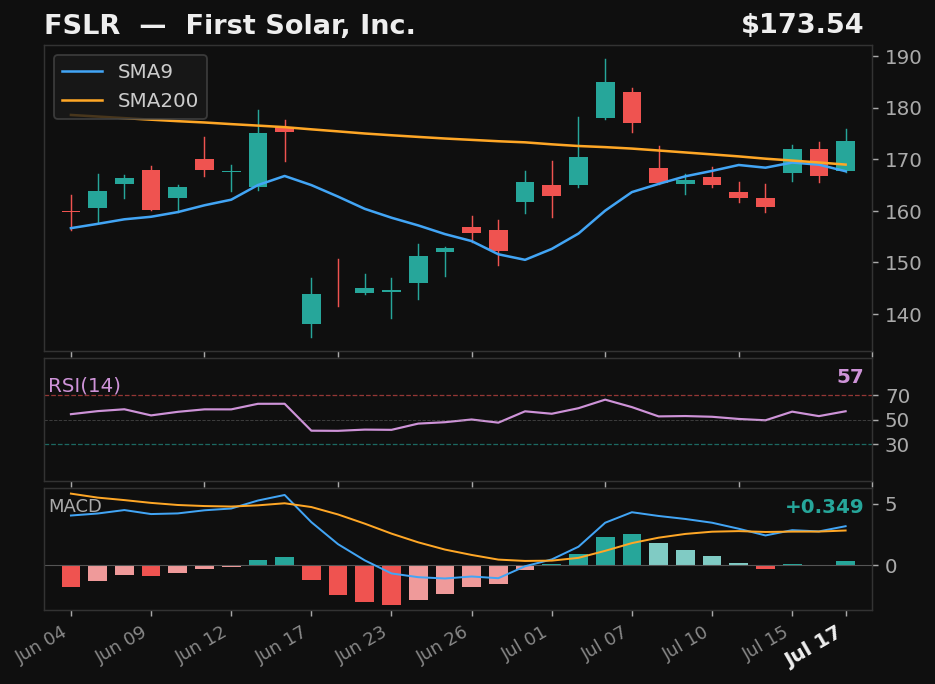Click the RSI(14) panel label

point(84,386)
